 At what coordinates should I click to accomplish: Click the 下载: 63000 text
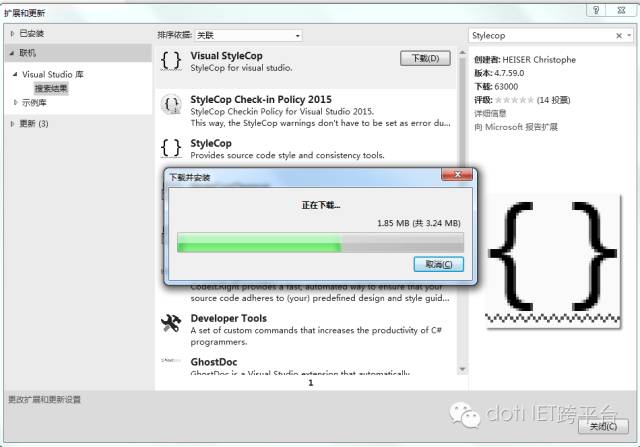(496, 87)
